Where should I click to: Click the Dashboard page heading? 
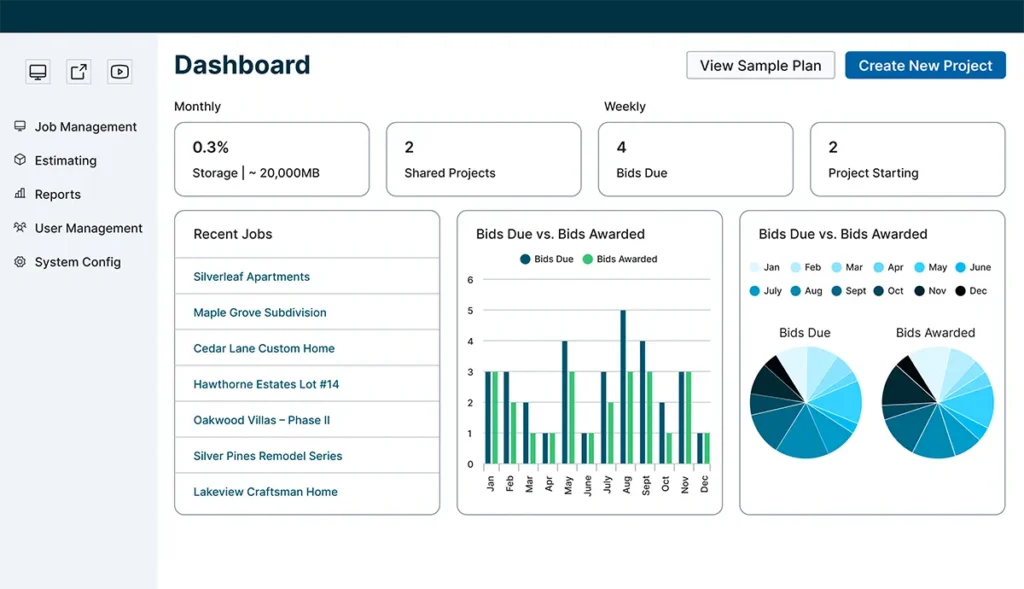242,65
